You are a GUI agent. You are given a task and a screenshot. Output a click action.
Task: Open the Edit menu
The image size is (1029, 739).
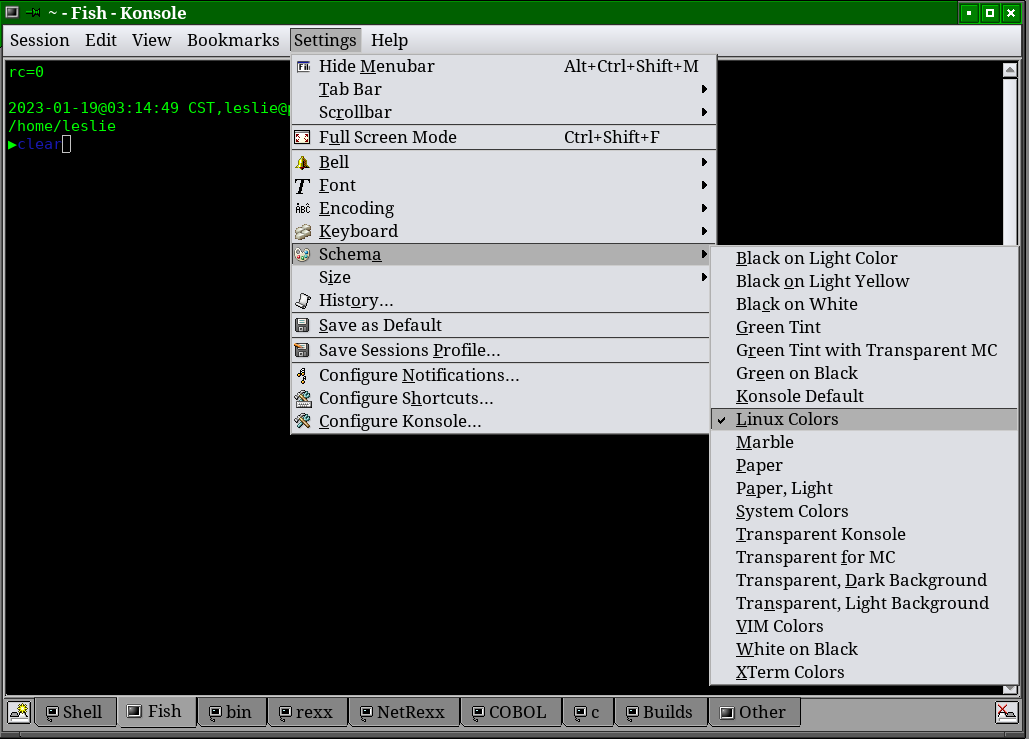pyautogui.click(x=101, y=40)
